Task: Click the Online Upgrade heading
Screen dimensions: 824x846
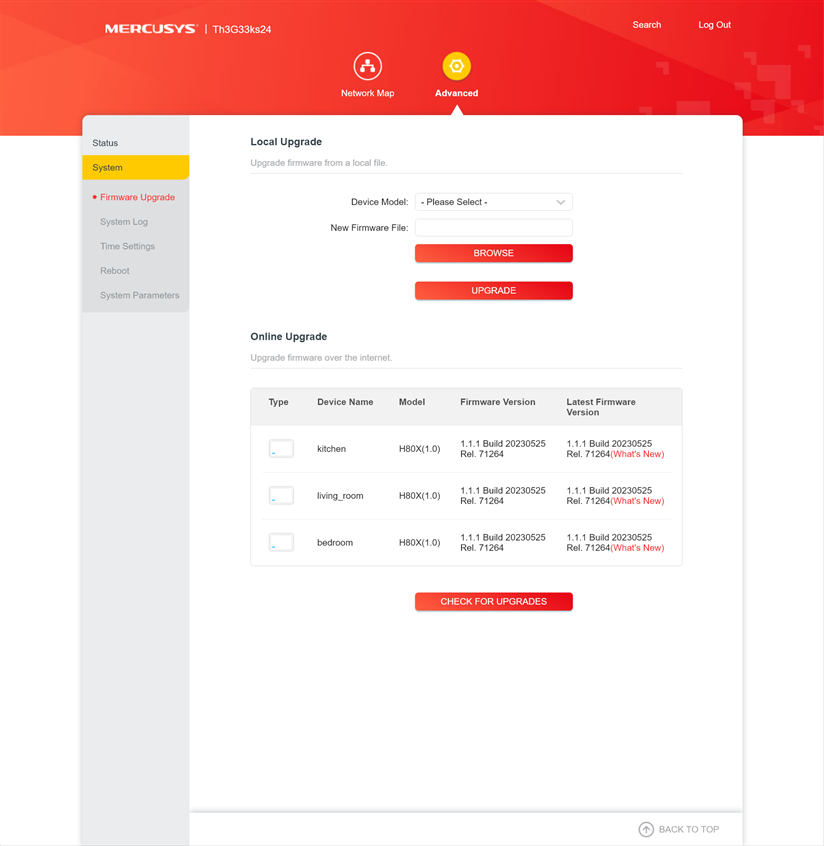Action: (x=289, y=337)
